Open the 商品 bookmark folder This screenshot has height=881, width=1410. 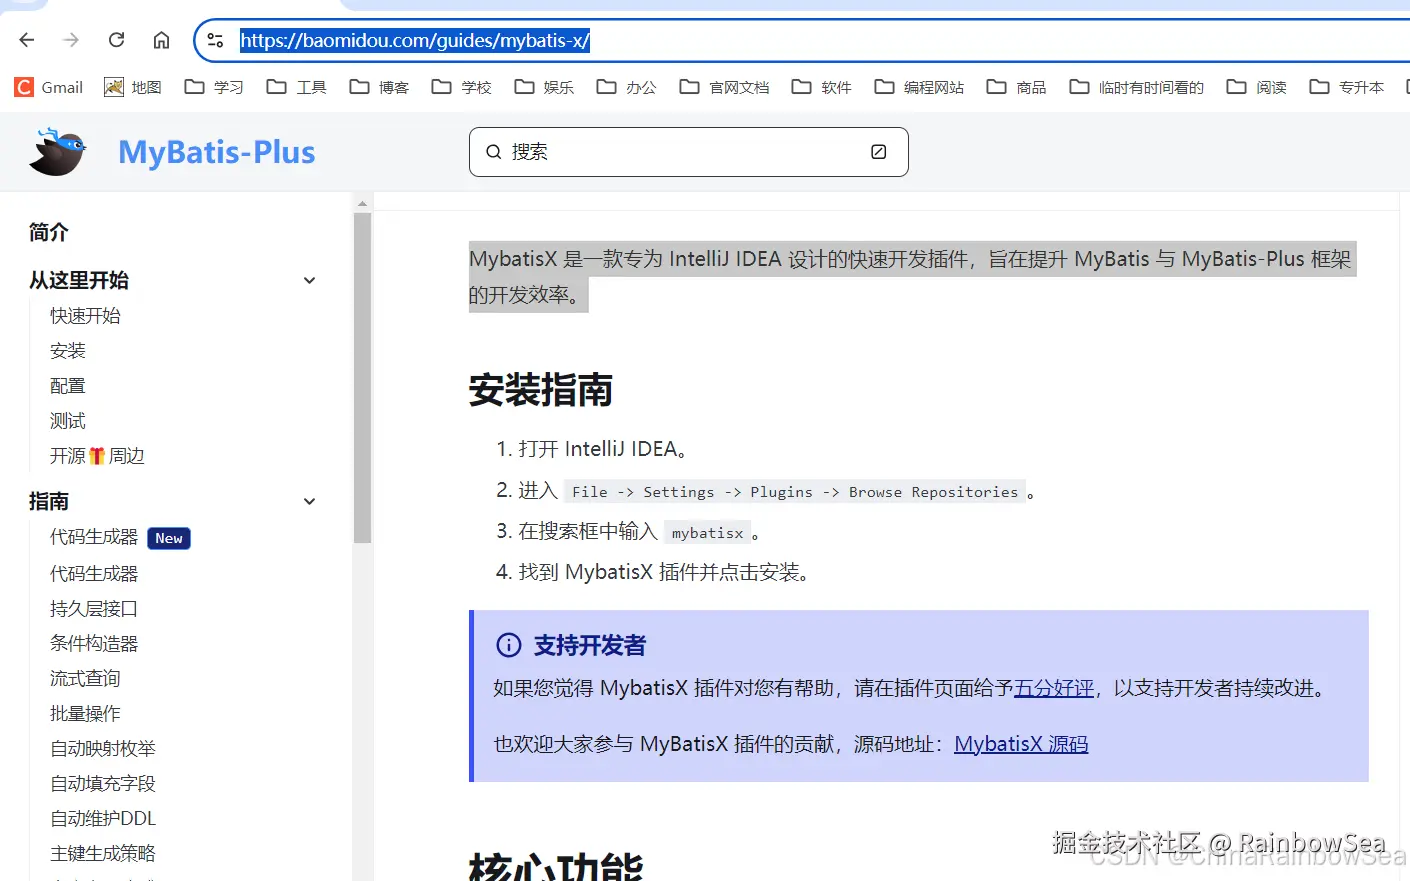point(1016,87)
